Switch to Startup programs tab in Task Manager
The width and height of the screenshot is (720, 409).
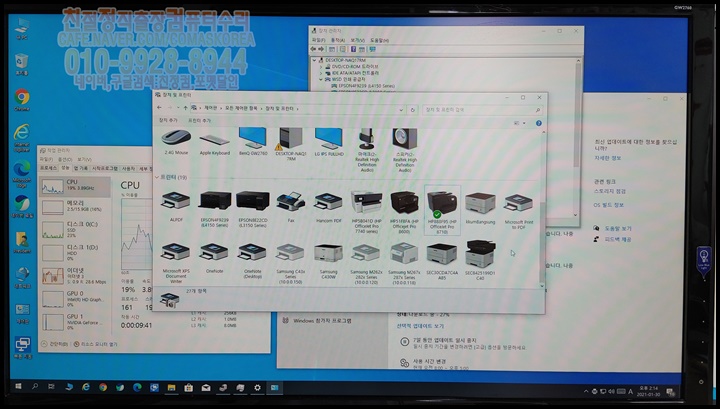105,168
